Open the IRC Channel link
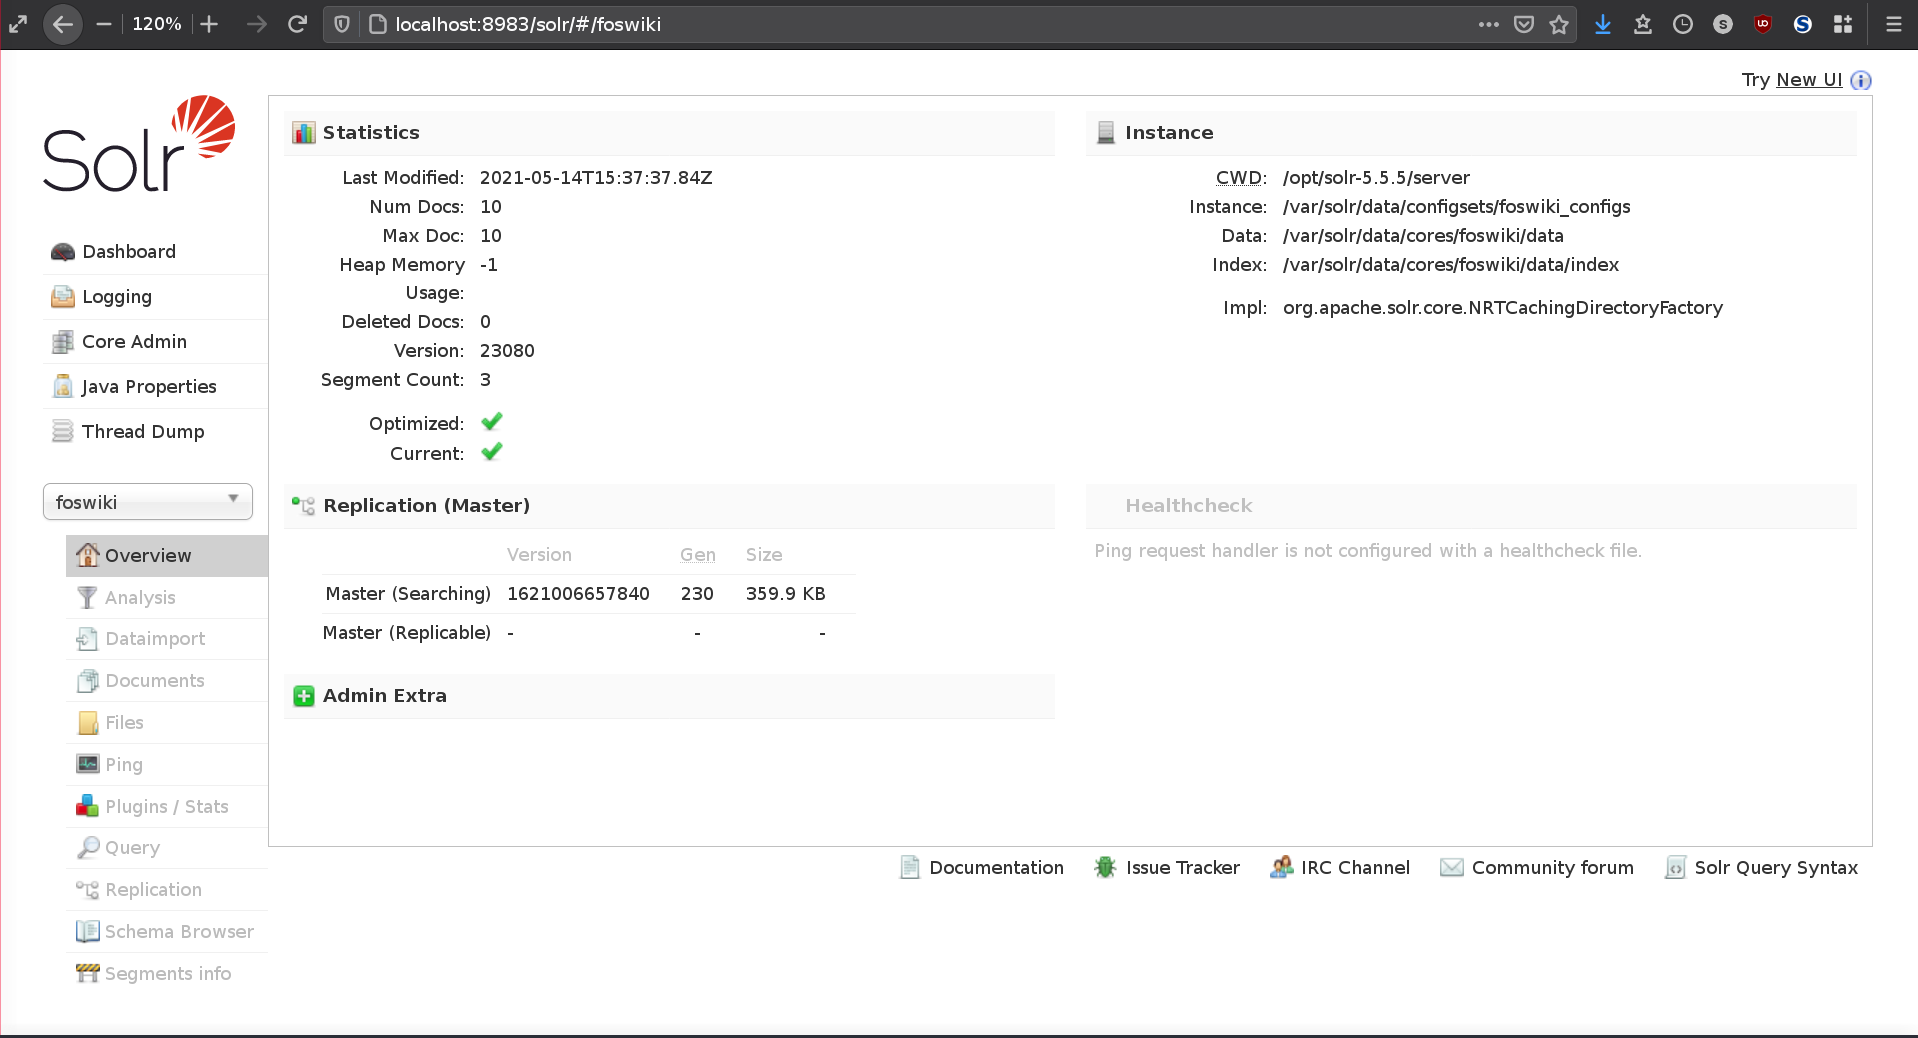The width and height of the screenshot is (1918, 1038). pyautogui.click(x=1355, y=868)
